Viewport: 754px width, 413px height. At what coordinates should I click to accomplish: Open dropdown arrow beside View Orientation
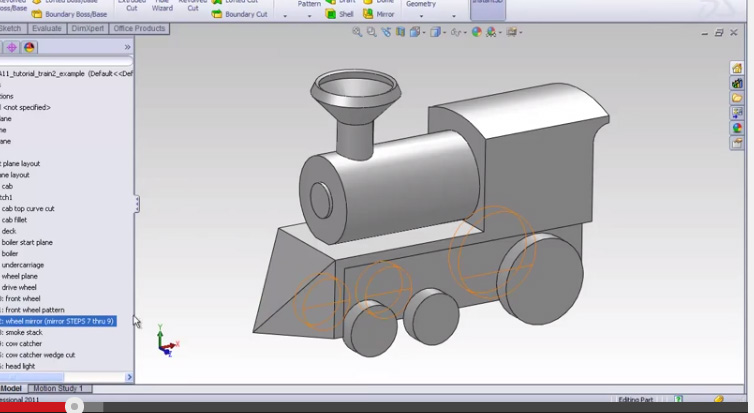point(423,33)
